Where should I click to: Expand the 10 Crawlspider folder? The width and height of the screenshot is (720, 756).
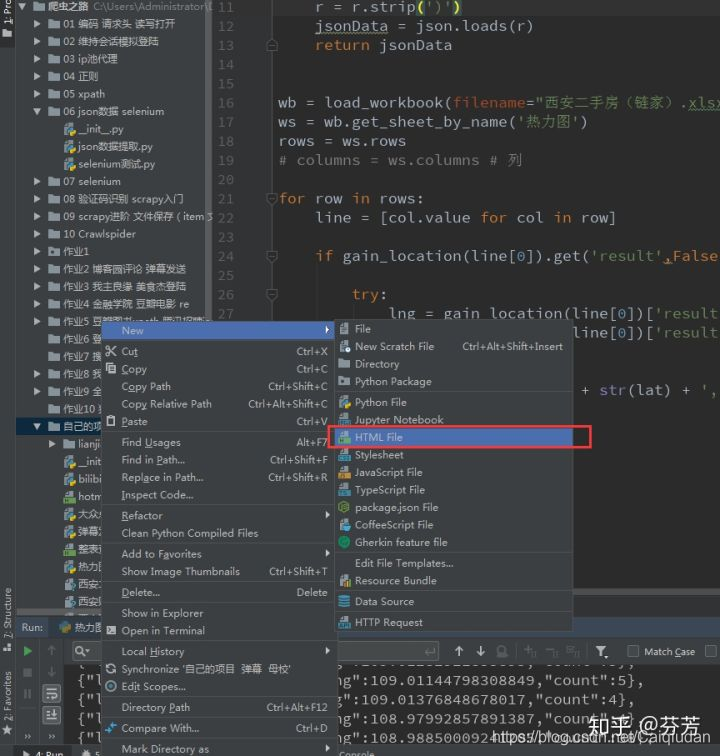[37, 234]
